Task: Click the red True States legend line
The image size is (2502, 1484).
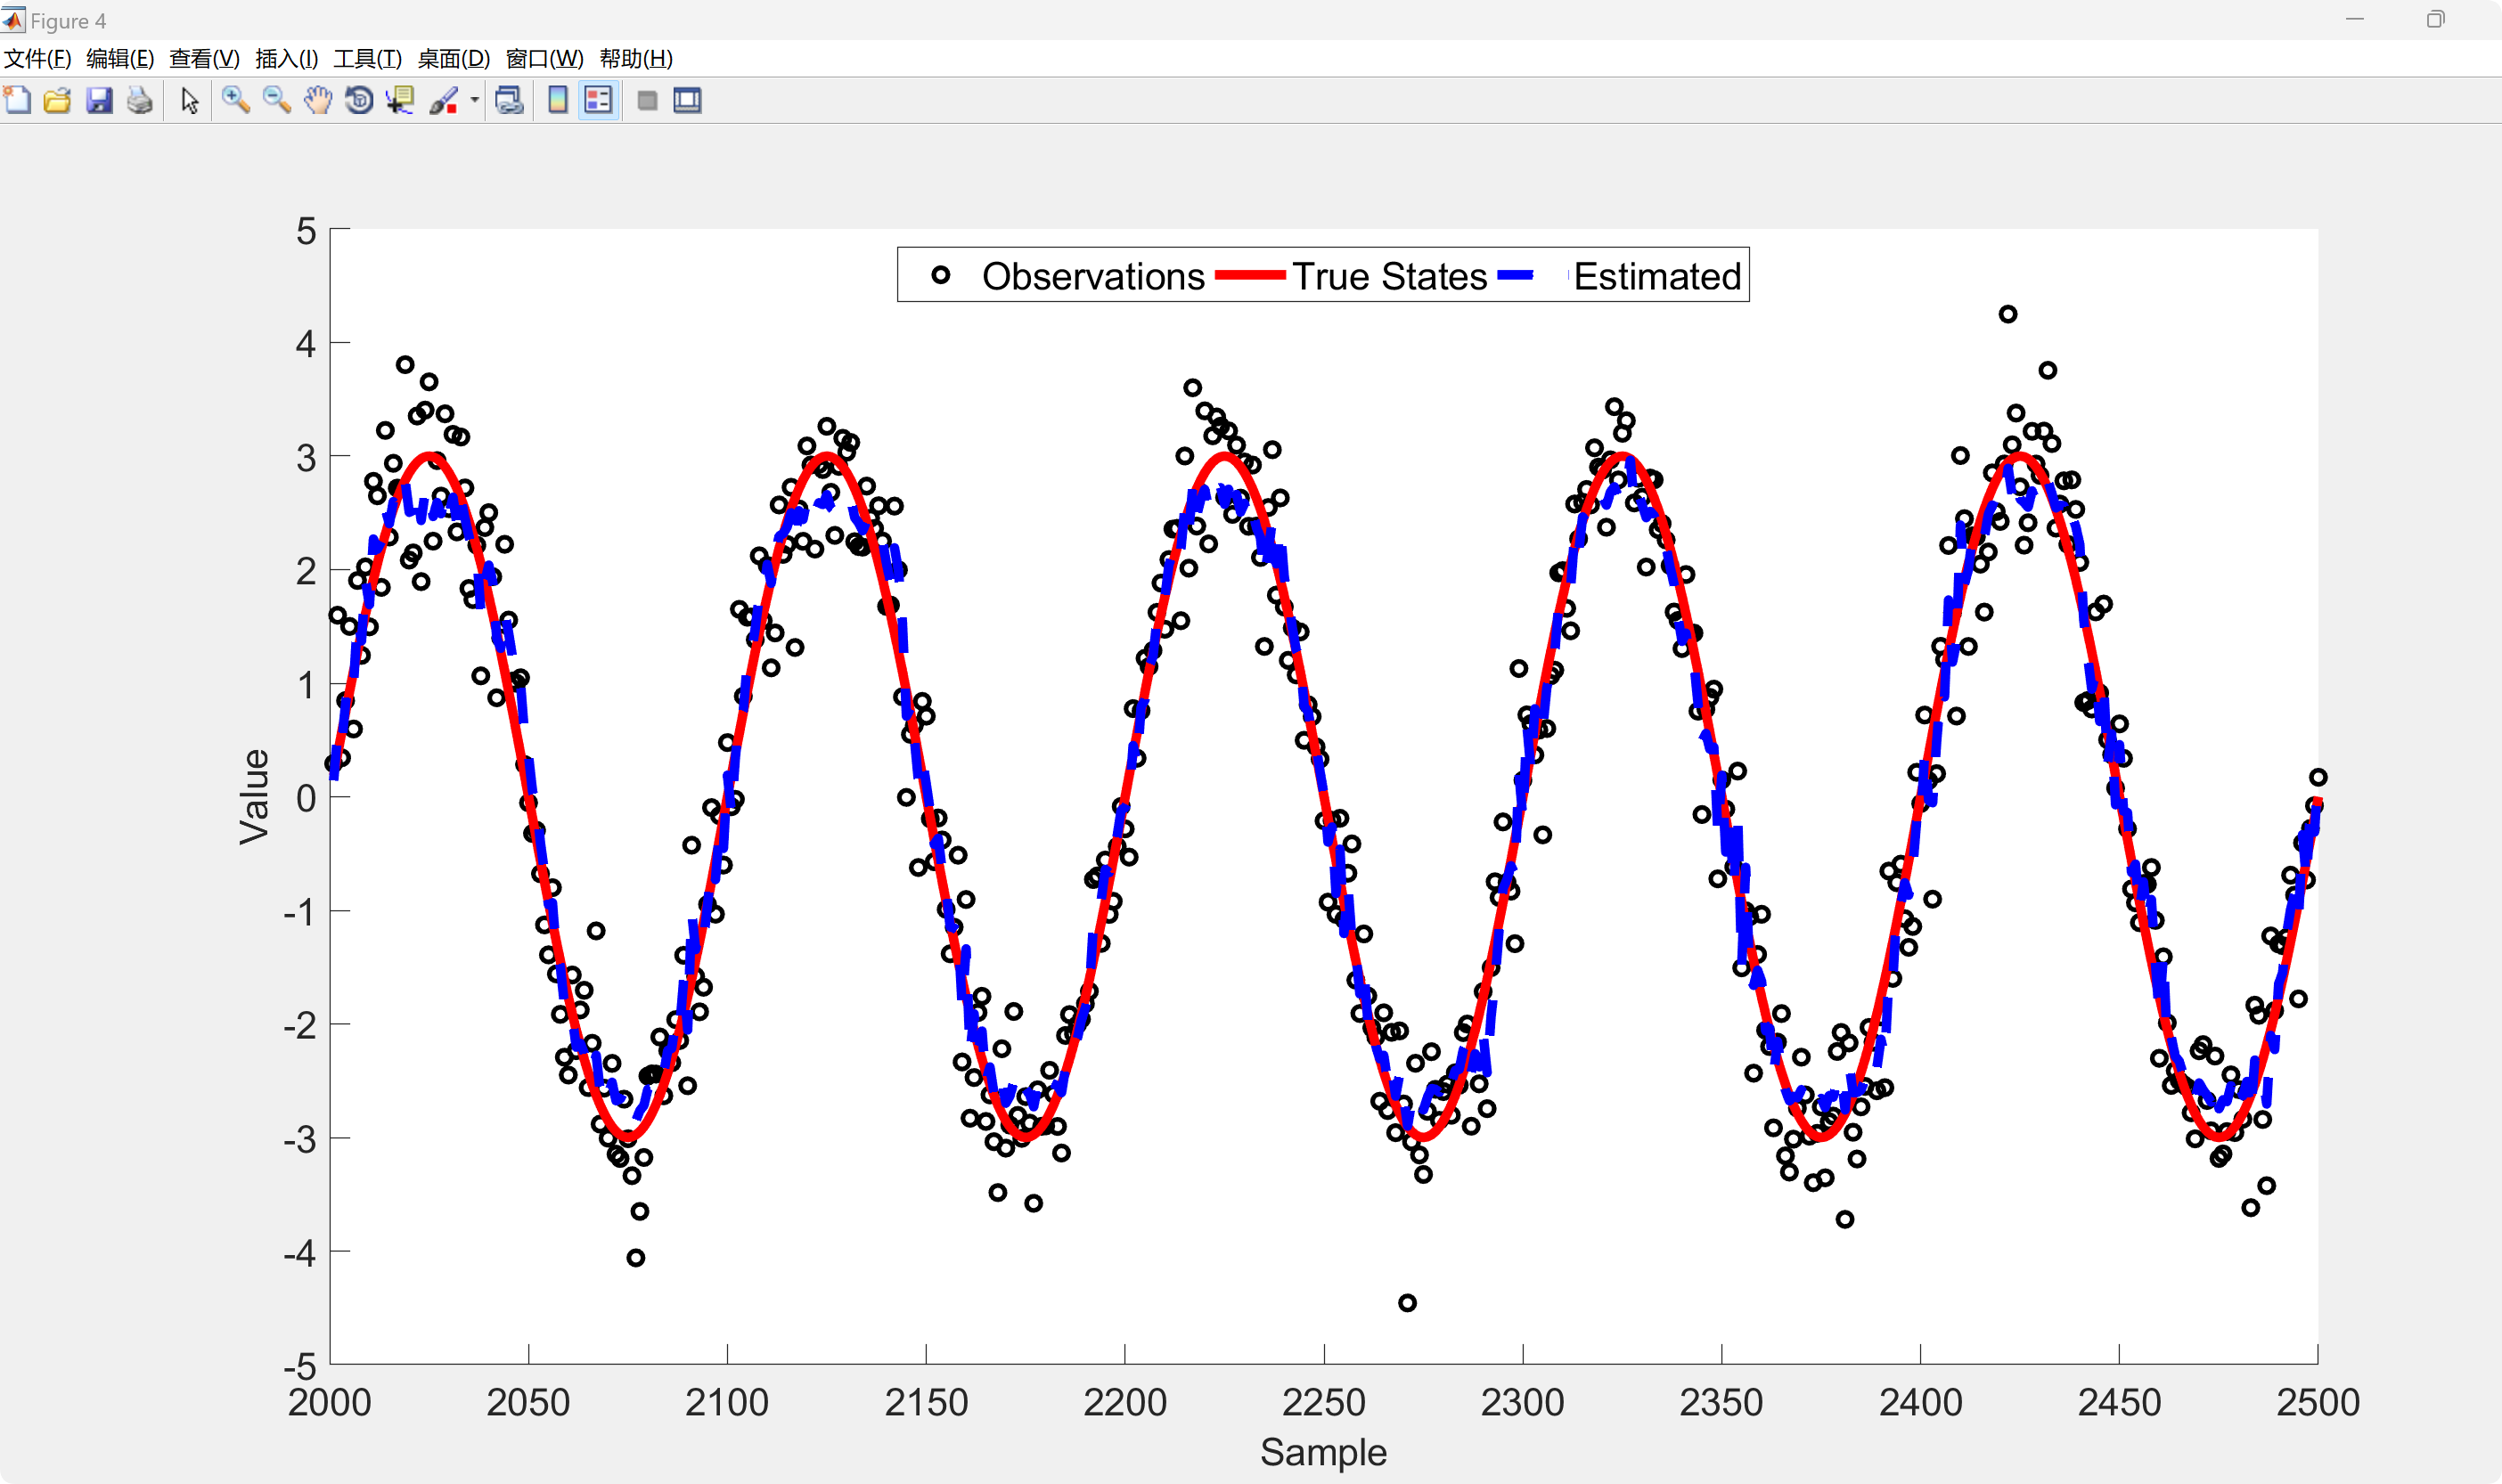Action: click(x=1250, y=275)
